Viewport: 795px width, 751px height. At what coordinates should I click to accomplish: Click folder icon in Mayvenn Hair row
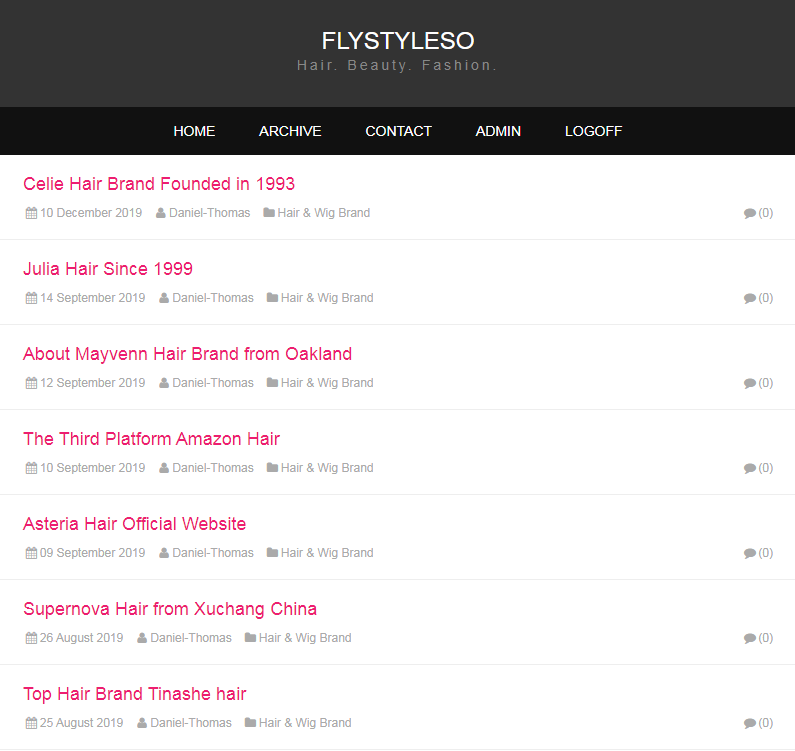pos(272,382)
